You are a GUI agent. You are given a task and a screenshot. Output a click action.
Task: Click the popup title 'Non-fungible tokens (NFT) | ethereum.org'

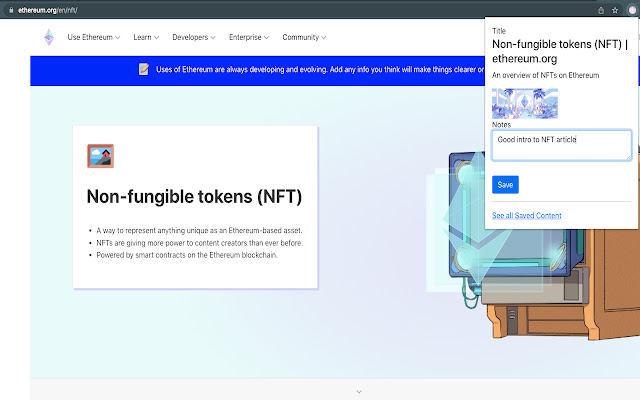tap(560, 51)
